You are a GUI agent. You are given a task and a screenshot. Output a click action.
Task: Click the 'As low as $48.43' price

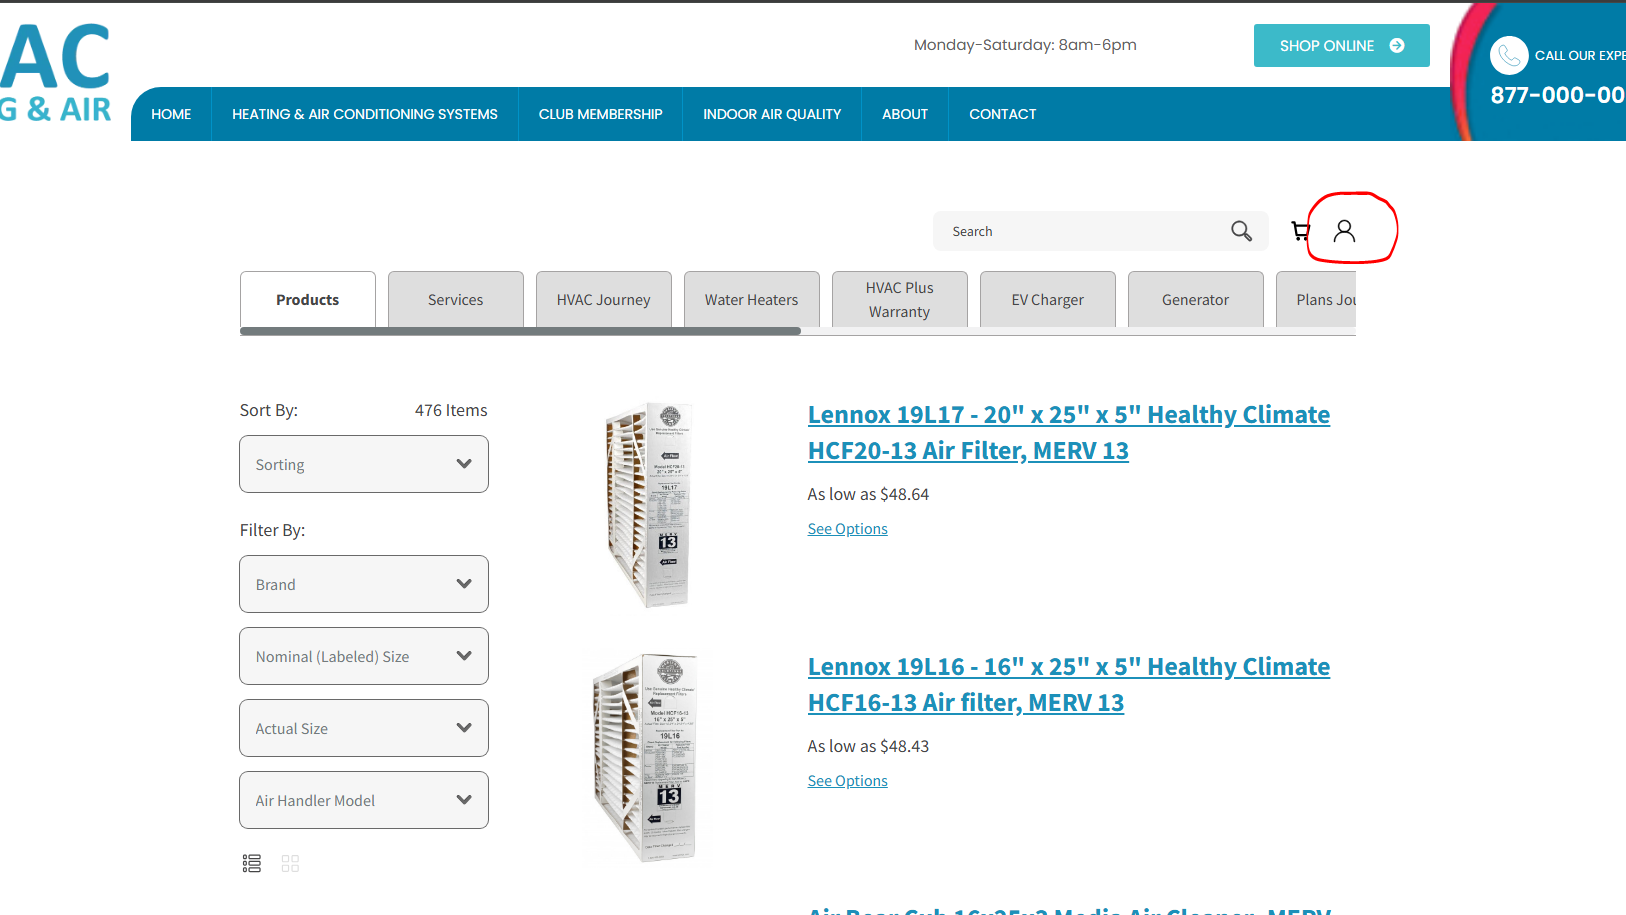868,746
